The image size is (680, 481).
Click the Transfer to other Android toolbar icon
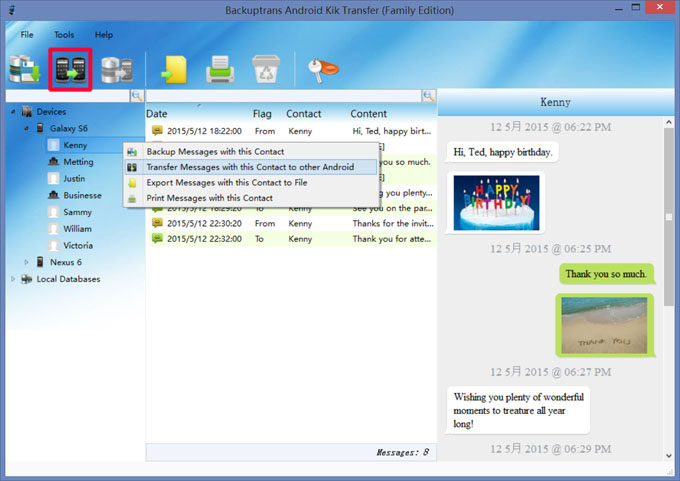coord(70,69)
